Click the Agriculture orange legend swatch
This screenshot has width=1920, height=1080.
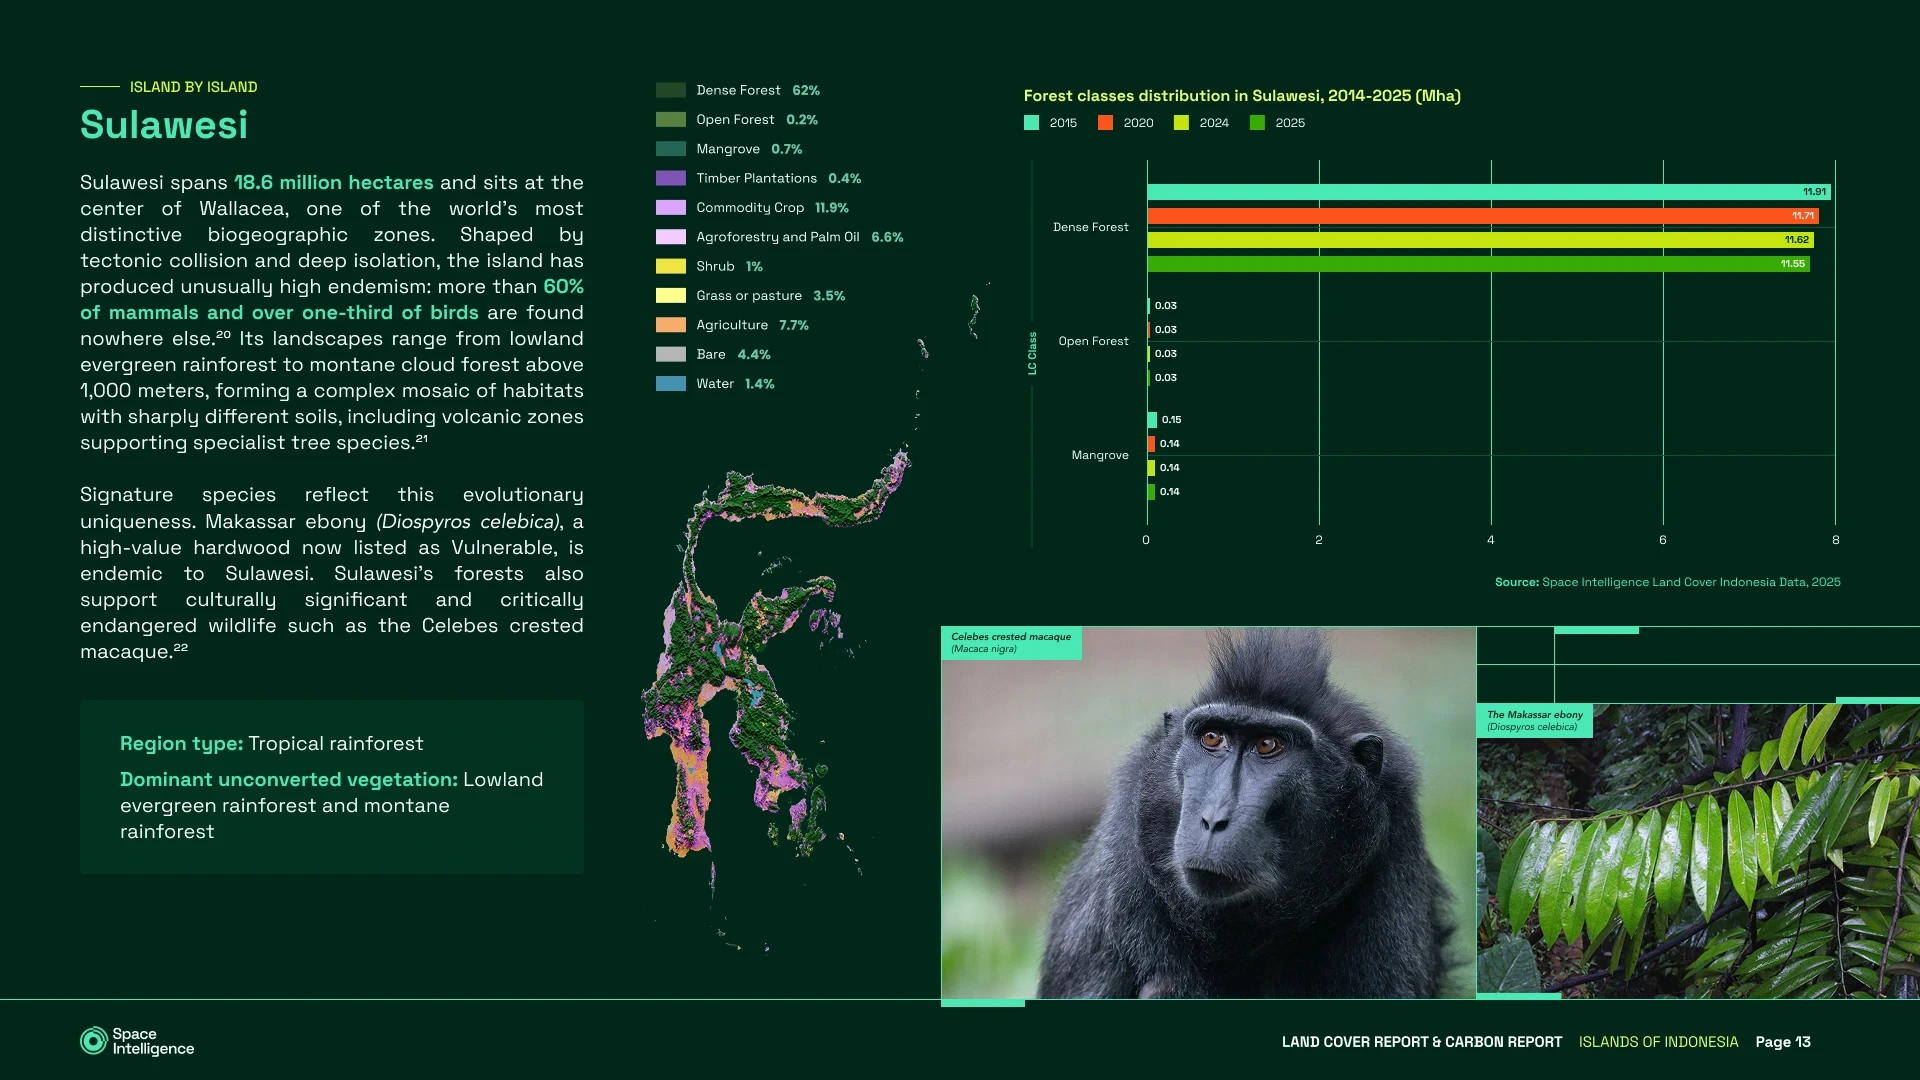[x=670, y=325]
